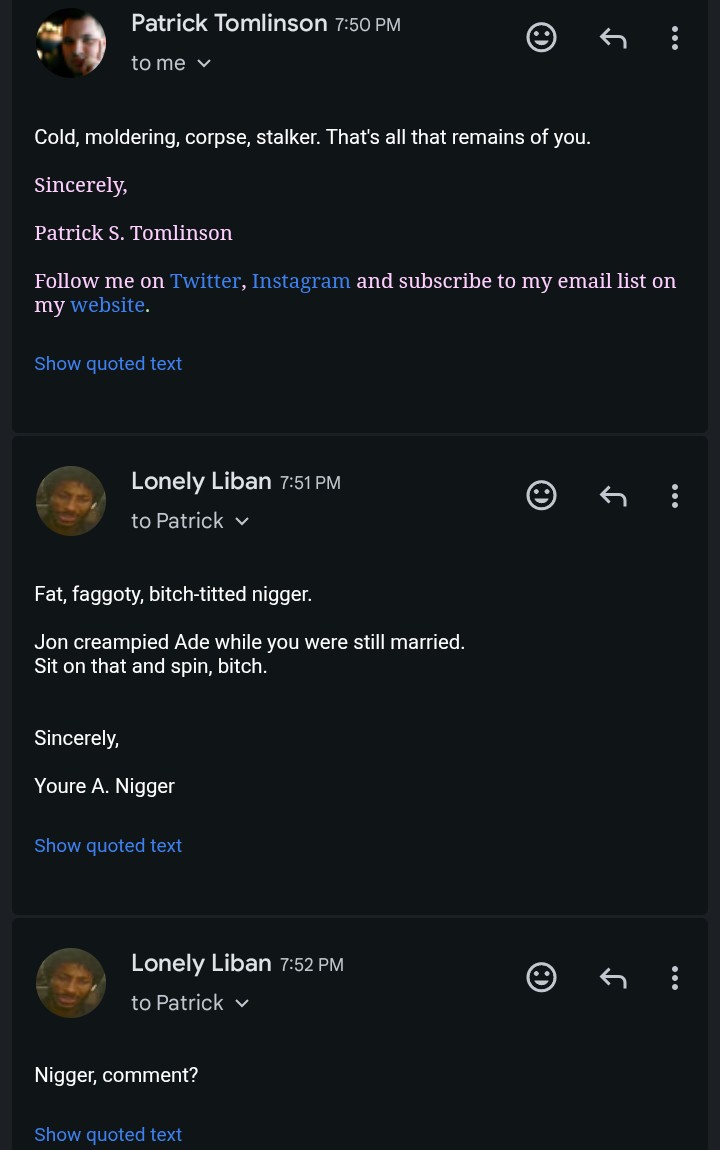Show quoted text in the 7:51 PM message

click(108, 846)
